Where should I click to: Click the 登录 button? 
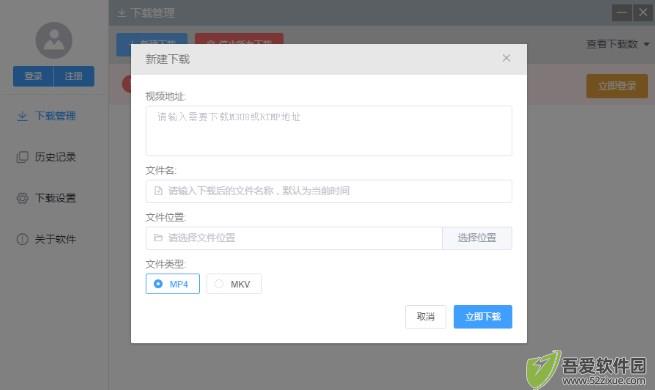pos(33,76)
